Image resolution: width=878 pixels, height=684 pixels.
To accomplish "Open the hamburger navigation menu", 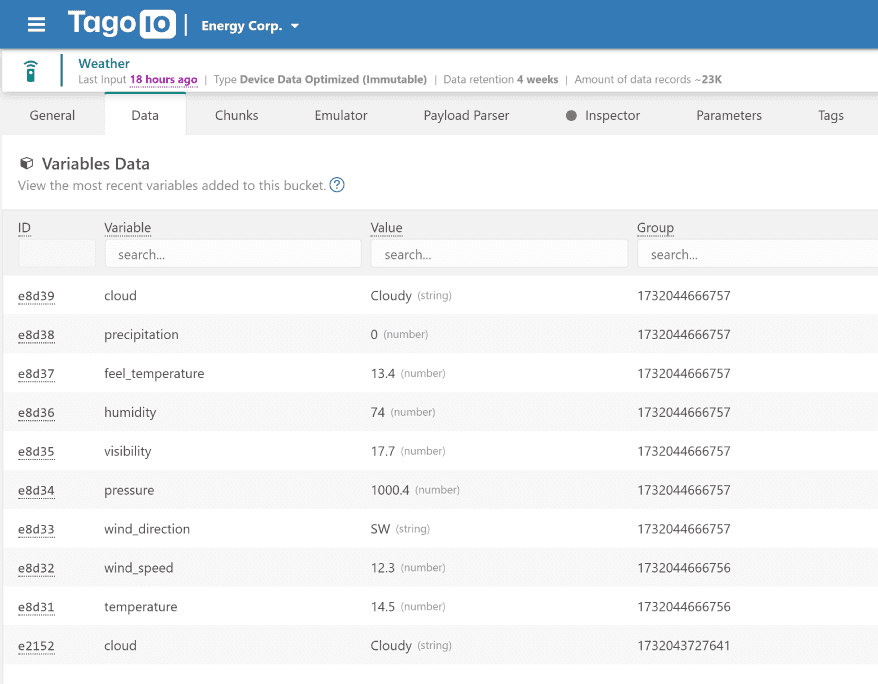I will click(x=36, y=25).
